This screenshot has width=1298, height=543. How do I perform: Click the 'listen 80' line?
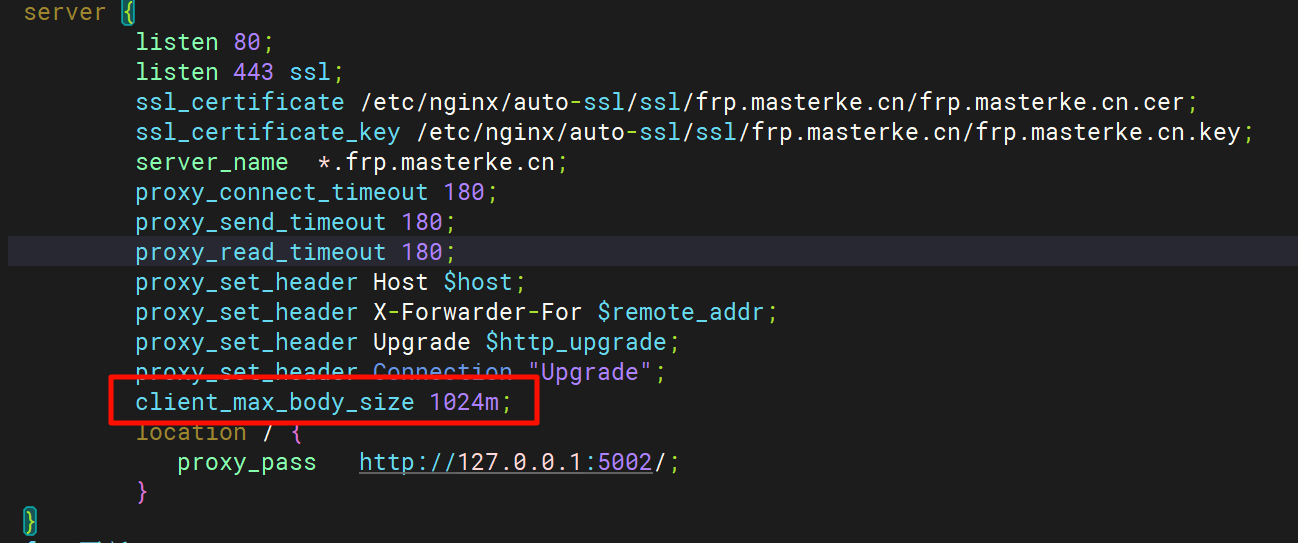(204, 42)
